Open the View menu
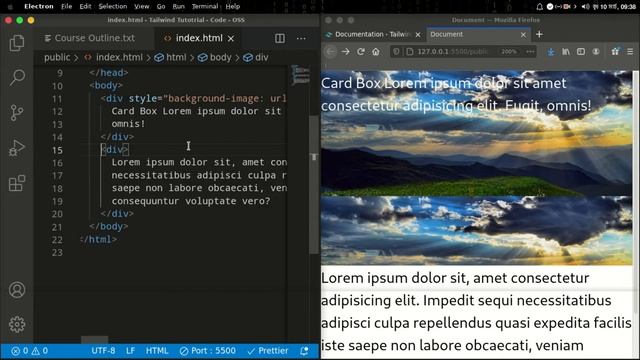640x360 pixels. pyautogui.click(x=142, y=7)
